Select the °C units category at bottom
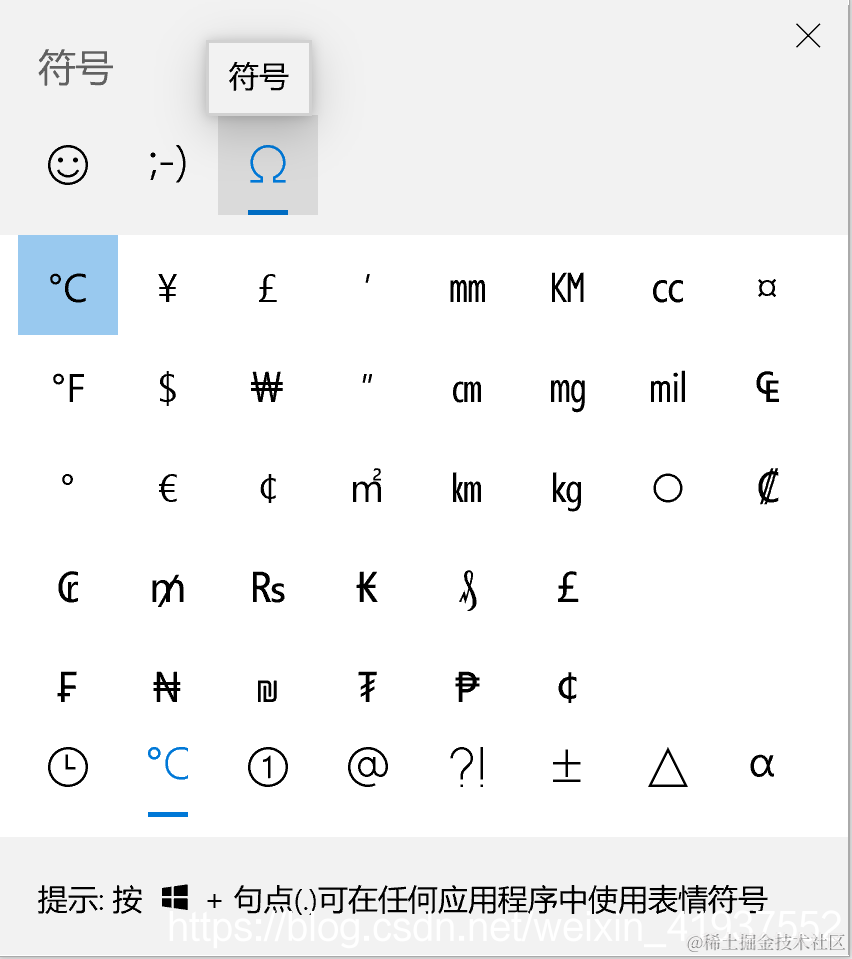The image size is (852, 959). [168, 766]
